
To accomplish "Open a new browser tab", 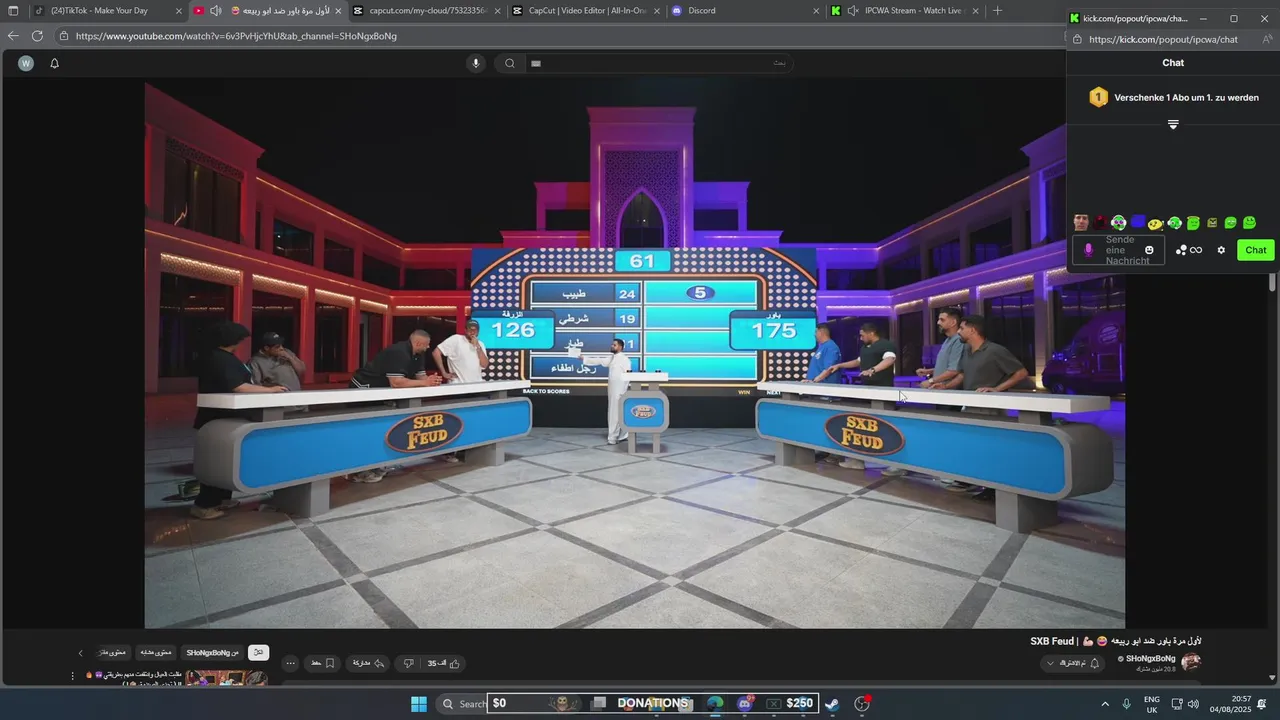I will [997, 11].
